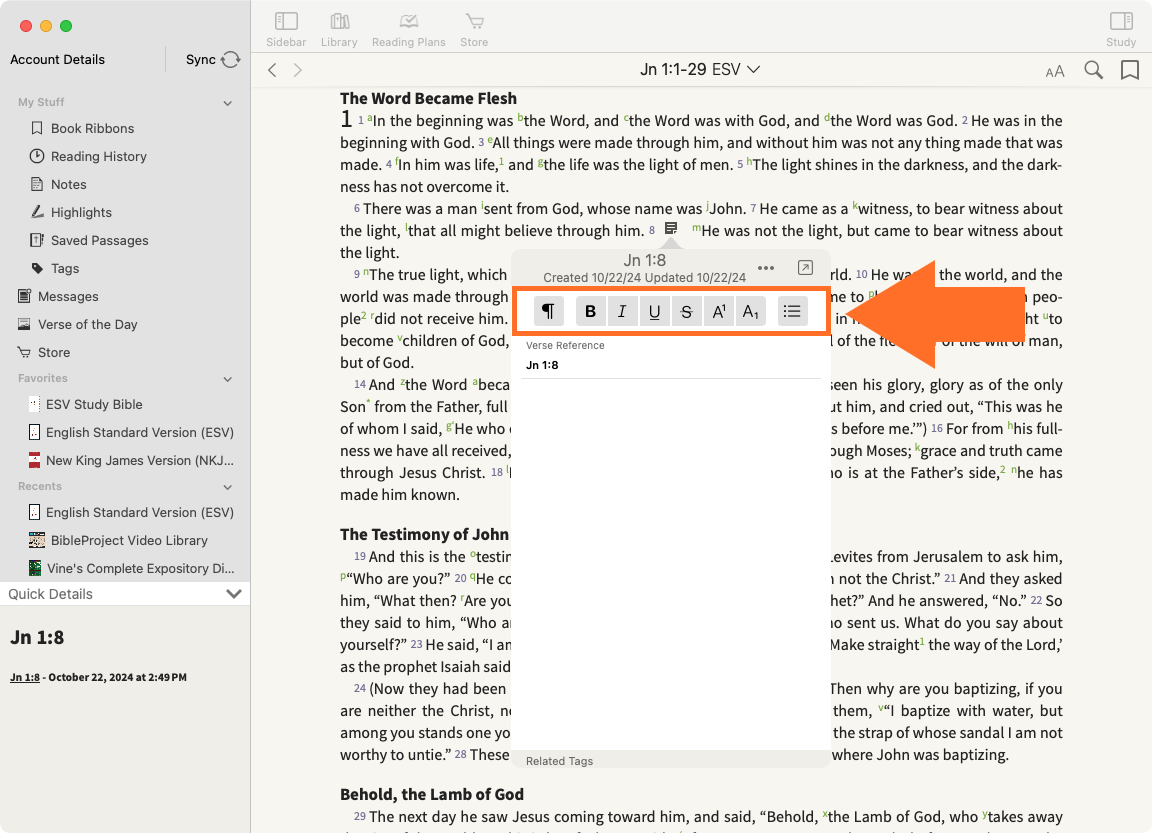This screenshot has height=833, width=1152.
Task: Open the Jn 1:1-29 ESV passage dropdown
Action: point(700,69)
